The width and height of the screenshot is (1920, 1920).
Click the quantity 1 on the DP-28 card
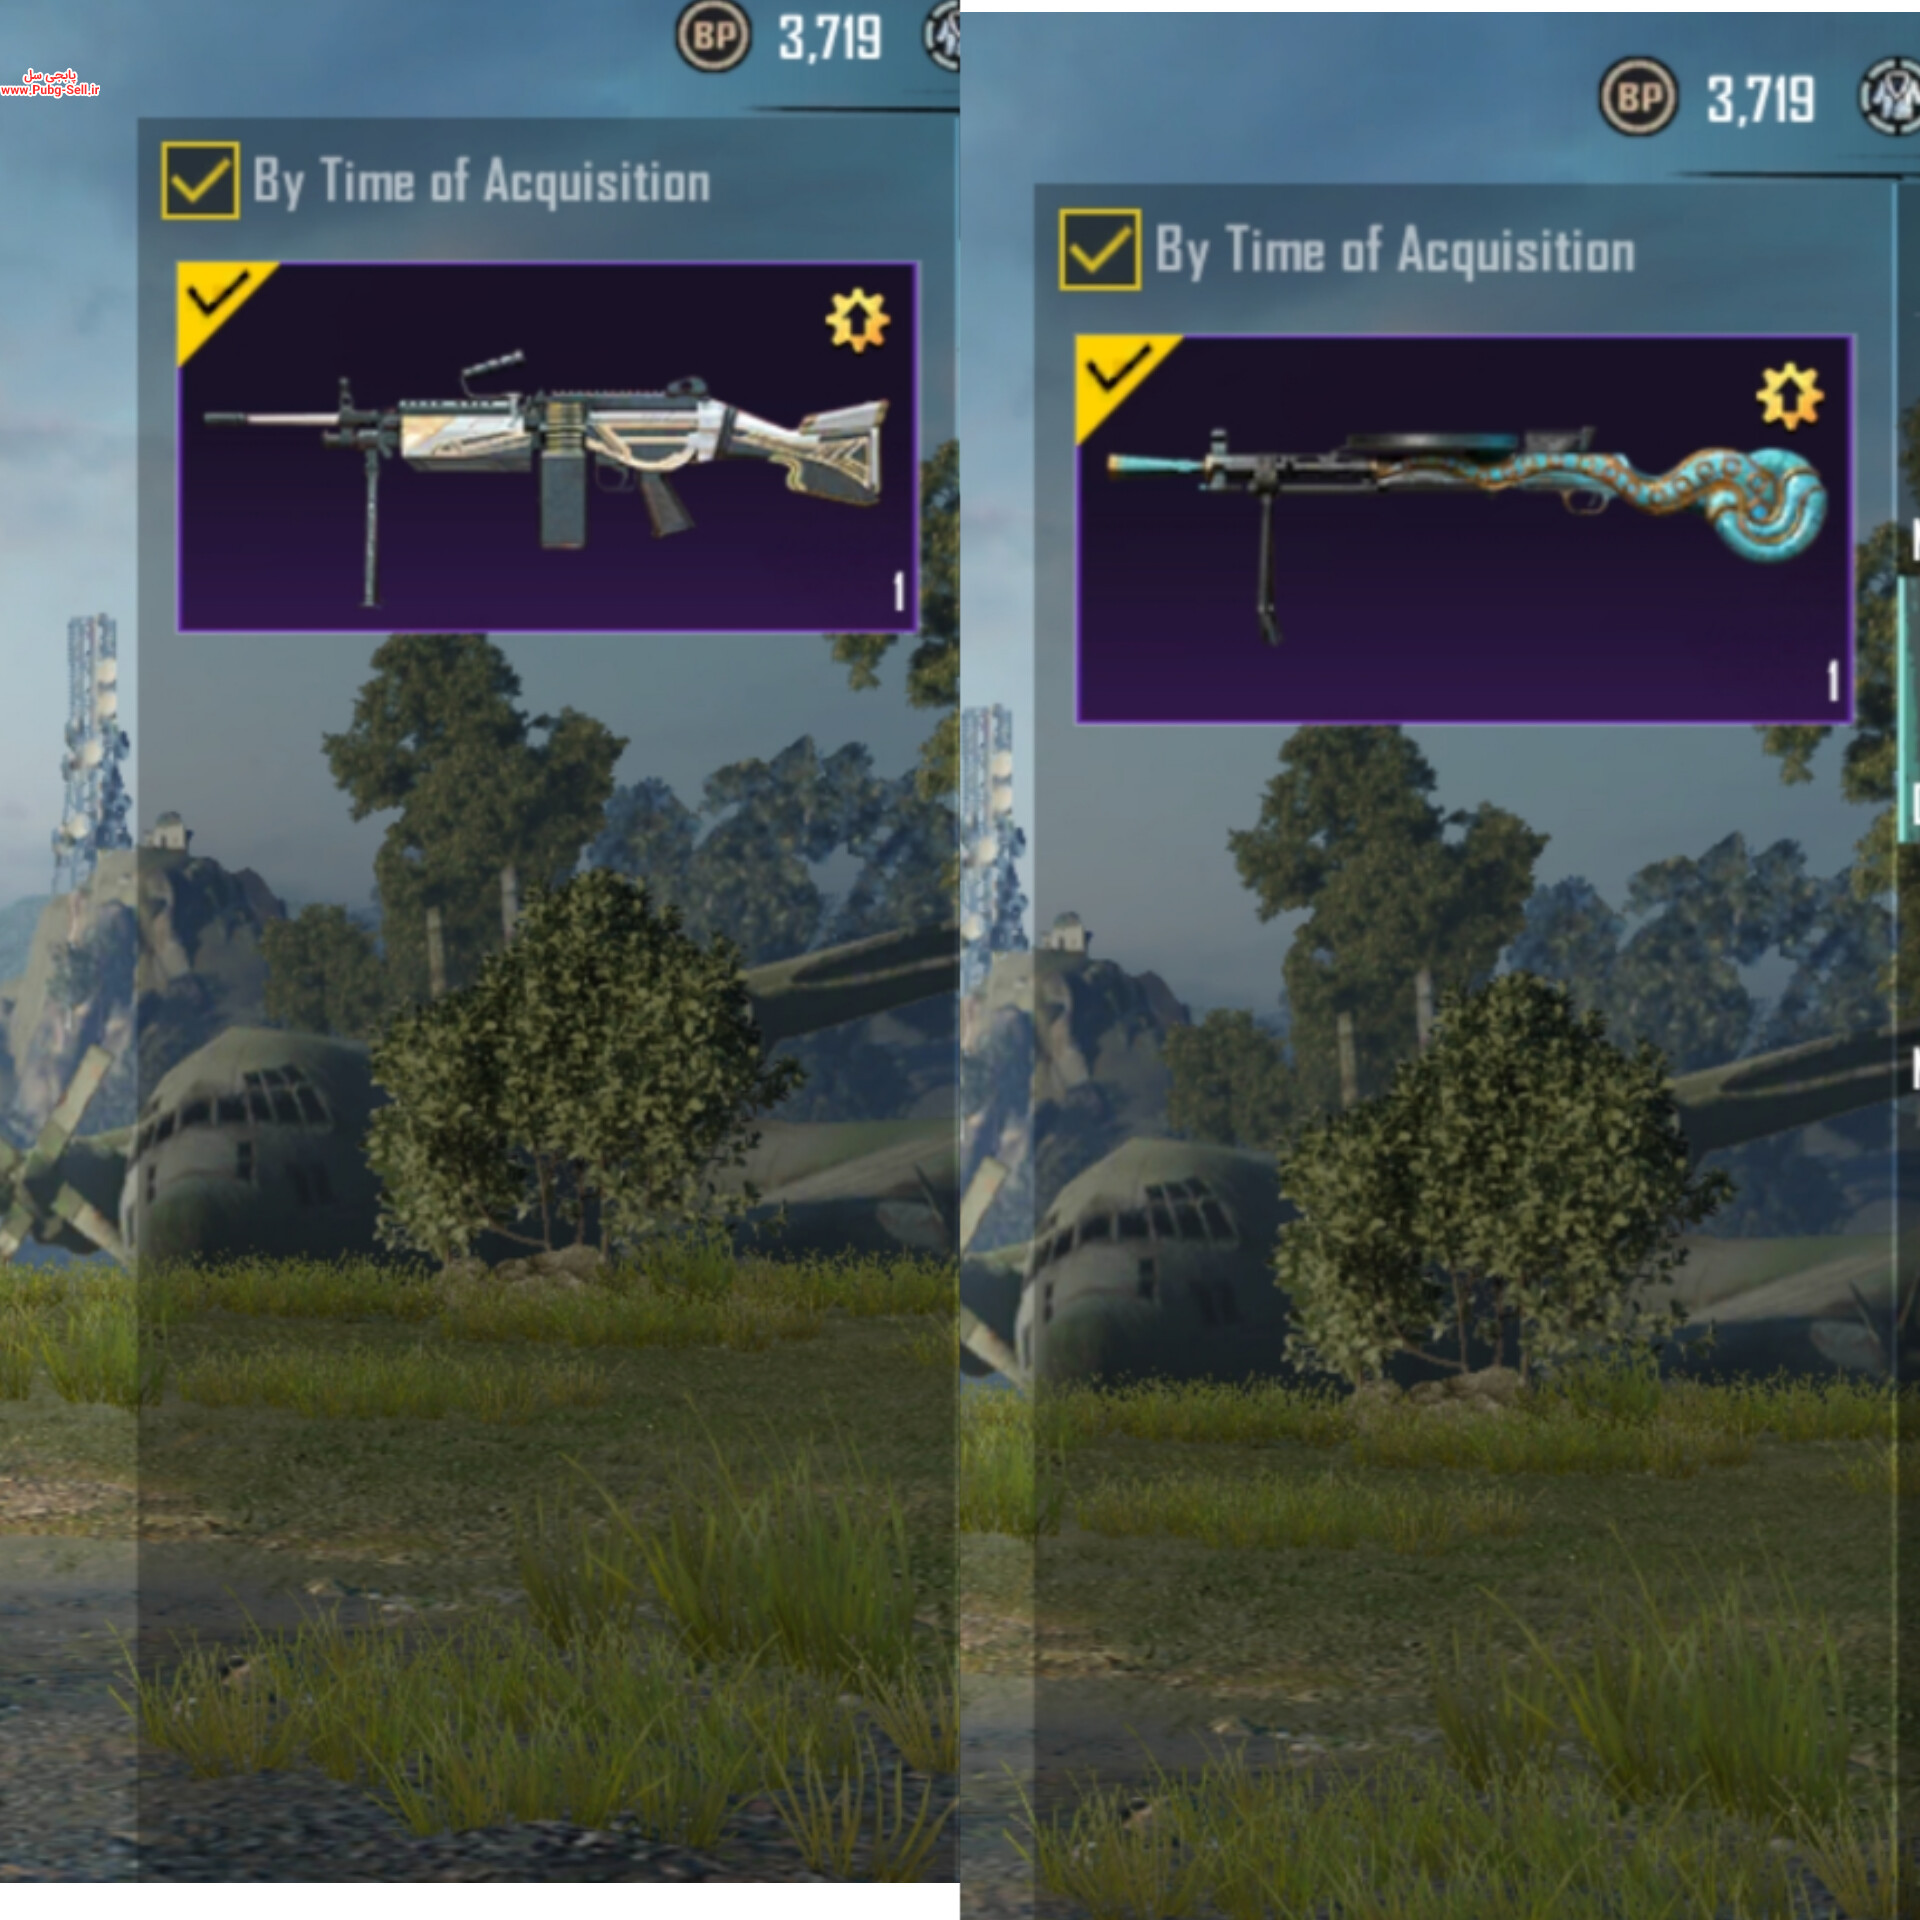(1833, 681)
